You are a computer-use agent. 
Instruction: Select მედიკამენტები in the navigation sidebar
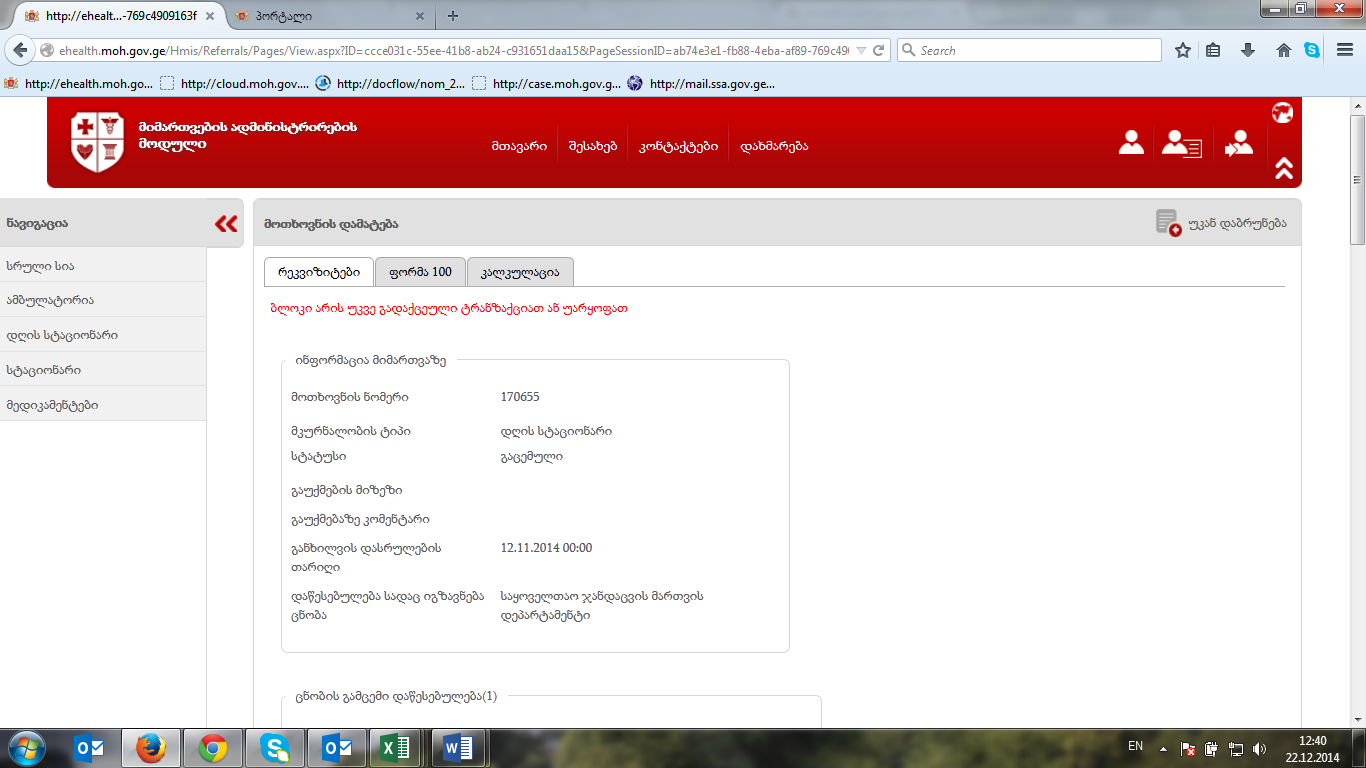[52, 405]
